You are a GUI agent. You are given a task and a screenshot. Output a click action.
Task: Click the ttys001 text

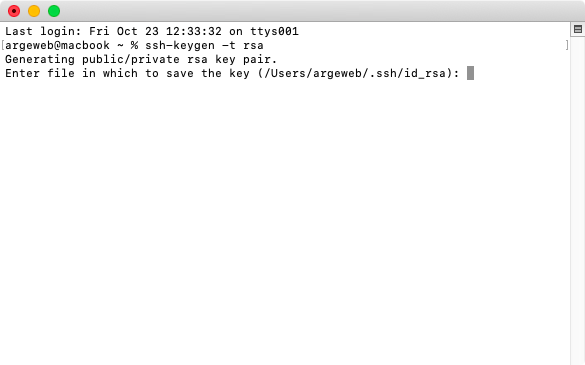274,31
